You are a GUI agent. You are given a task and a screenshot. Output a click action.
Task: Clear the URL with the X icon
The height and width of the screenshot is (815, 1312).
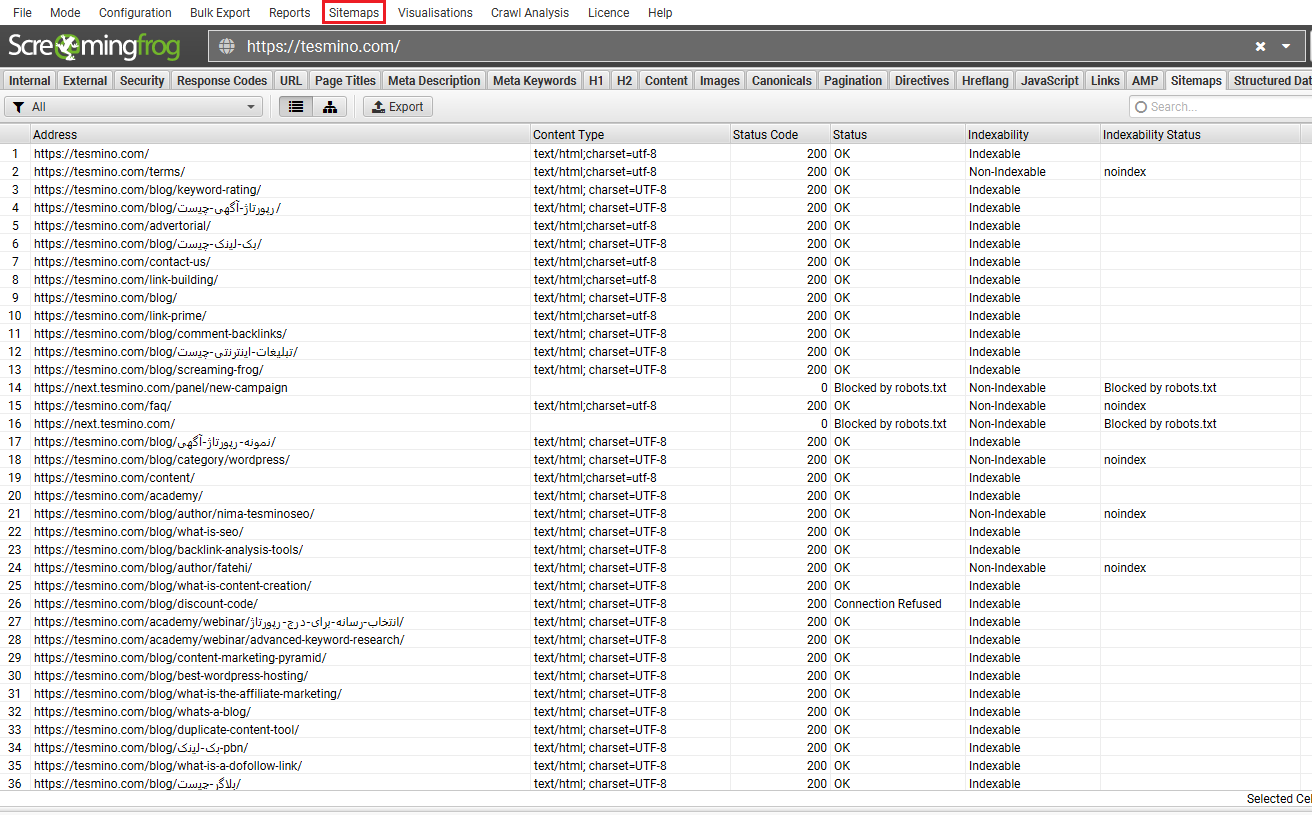click(1260, 46)
